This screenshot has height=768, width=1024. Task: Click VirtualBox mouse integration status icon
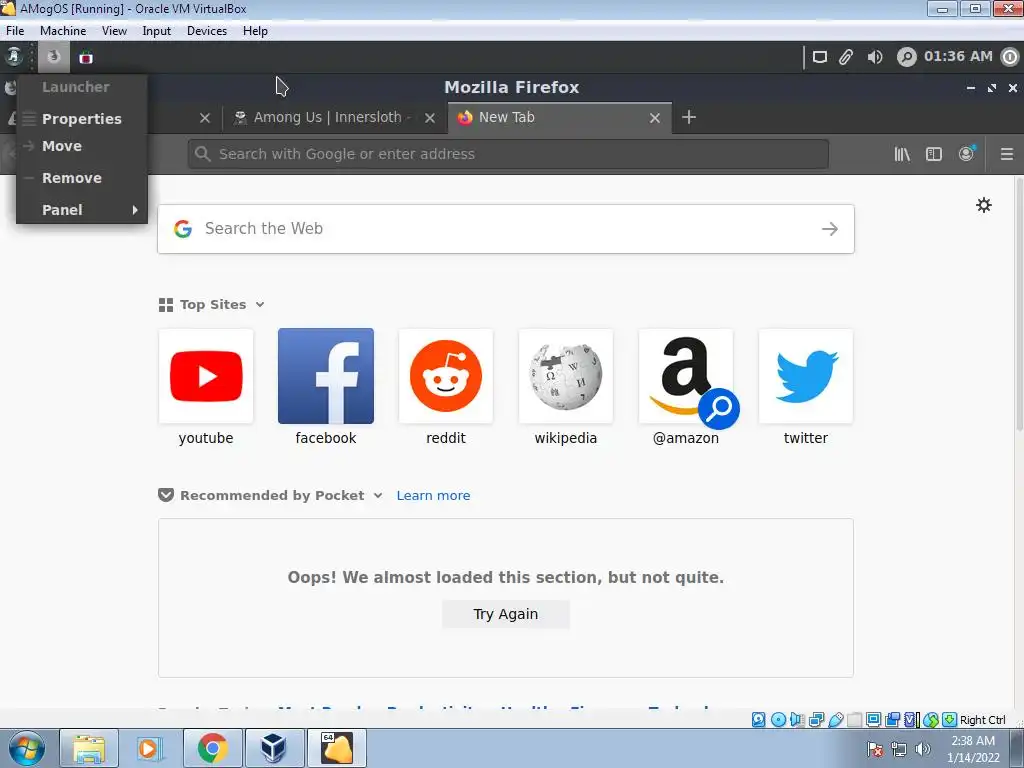[x=931, y=720]
